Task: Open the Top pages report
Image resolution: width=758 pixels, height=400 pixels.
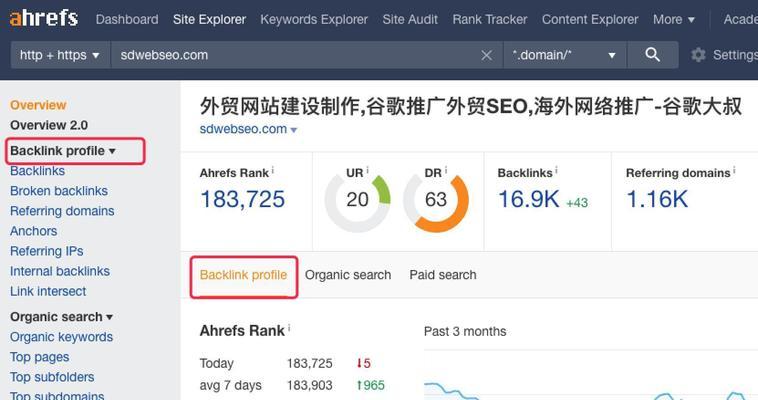Action: click(x=40, y=357)
